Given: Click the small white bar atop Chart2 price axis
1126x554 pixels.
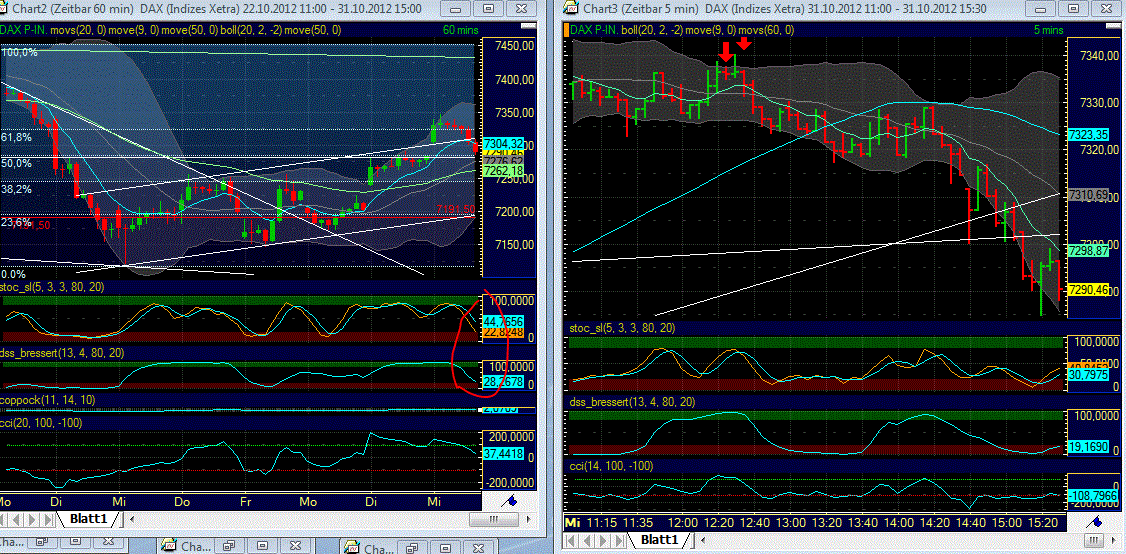Looking at the screenshot, I should tap(529, 26).
